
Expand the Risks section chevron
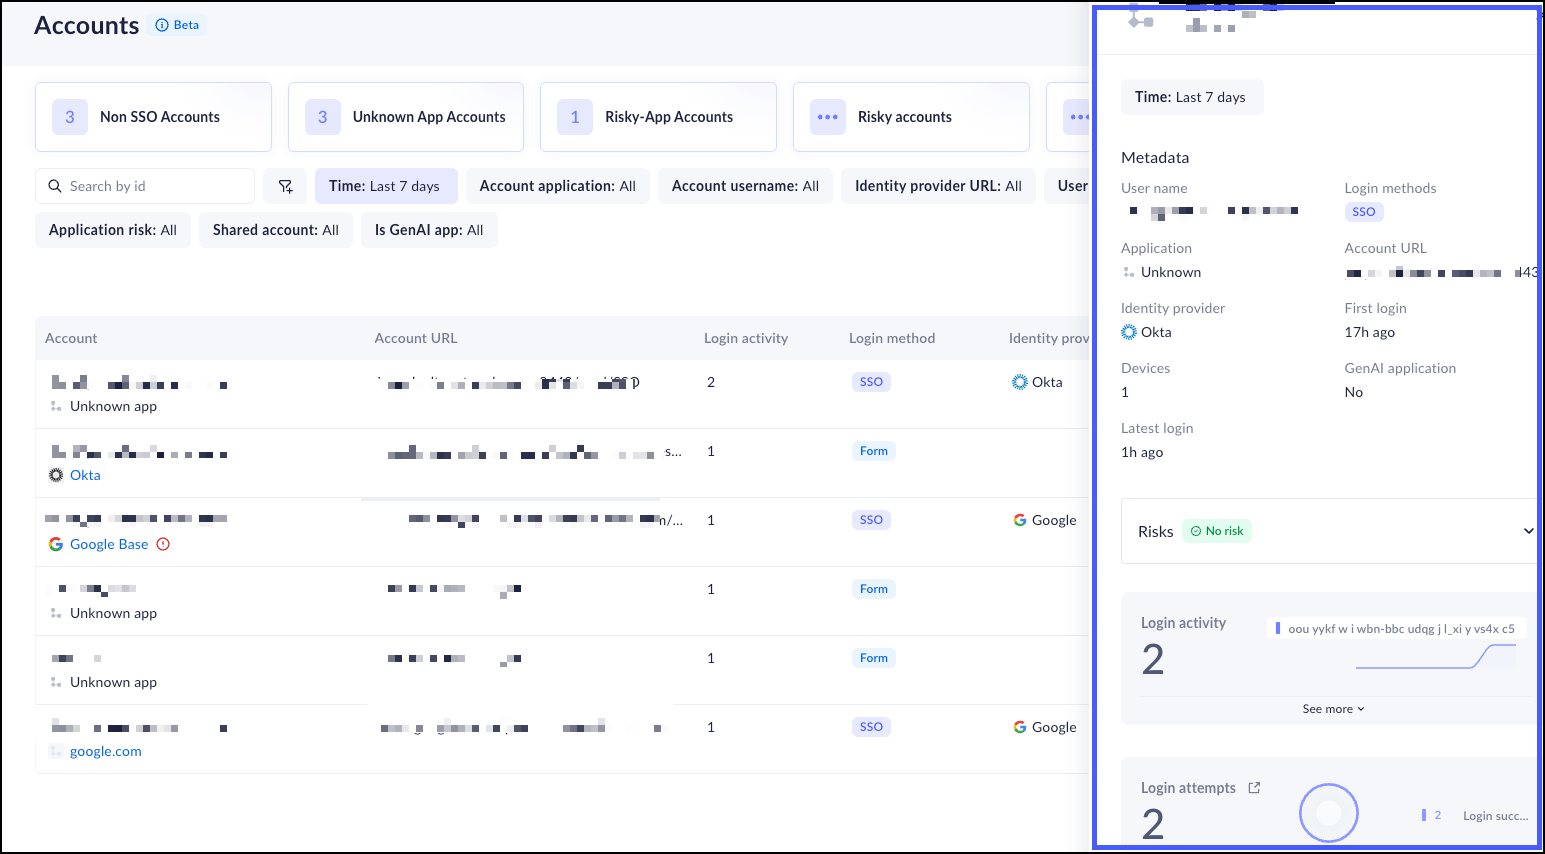click(1528, 531)
